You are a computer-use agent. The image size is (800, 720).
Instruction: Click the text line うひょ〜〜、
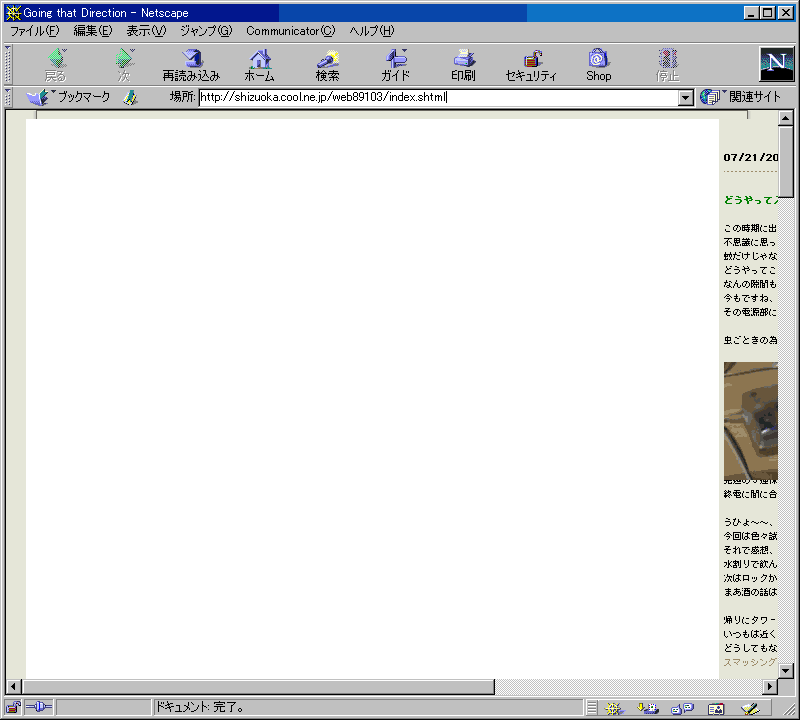click(x=749, y=522)
